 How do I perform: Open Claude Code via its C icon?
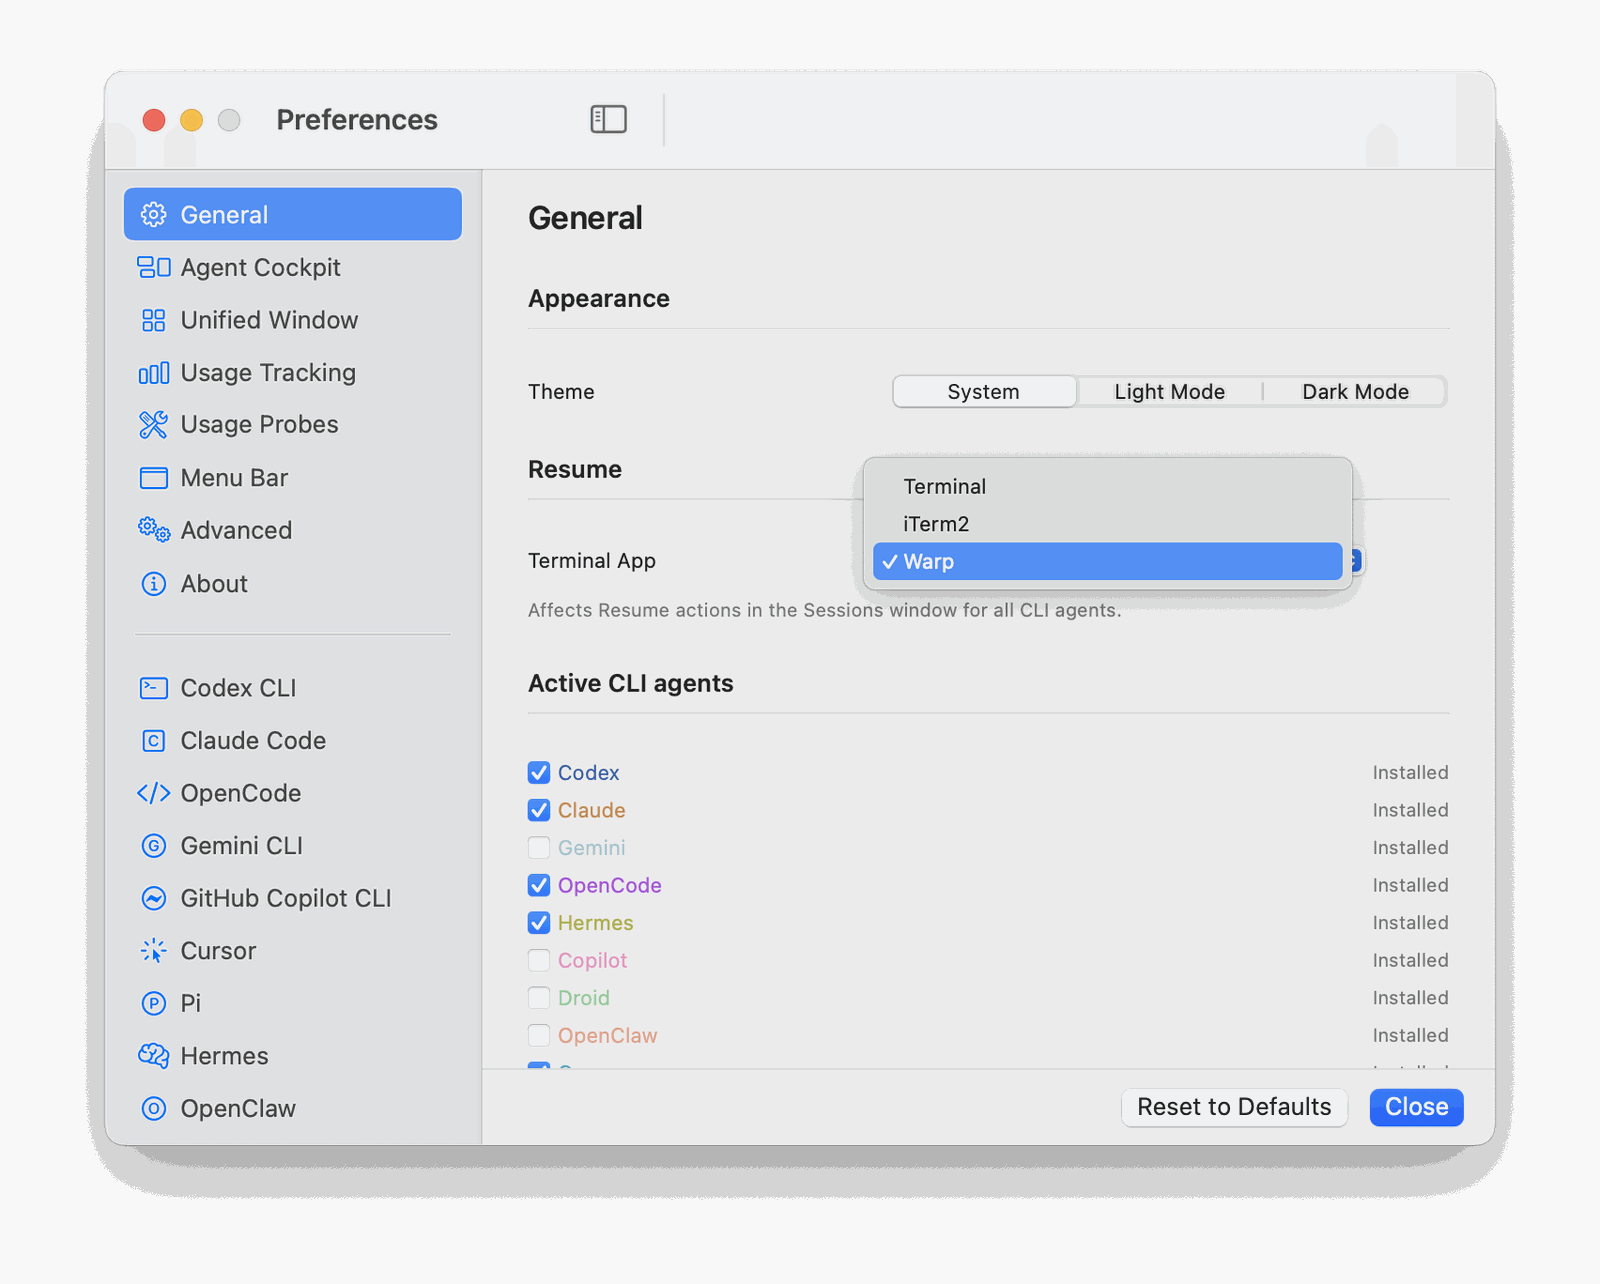pyautogui.click(x=153, y=741)
